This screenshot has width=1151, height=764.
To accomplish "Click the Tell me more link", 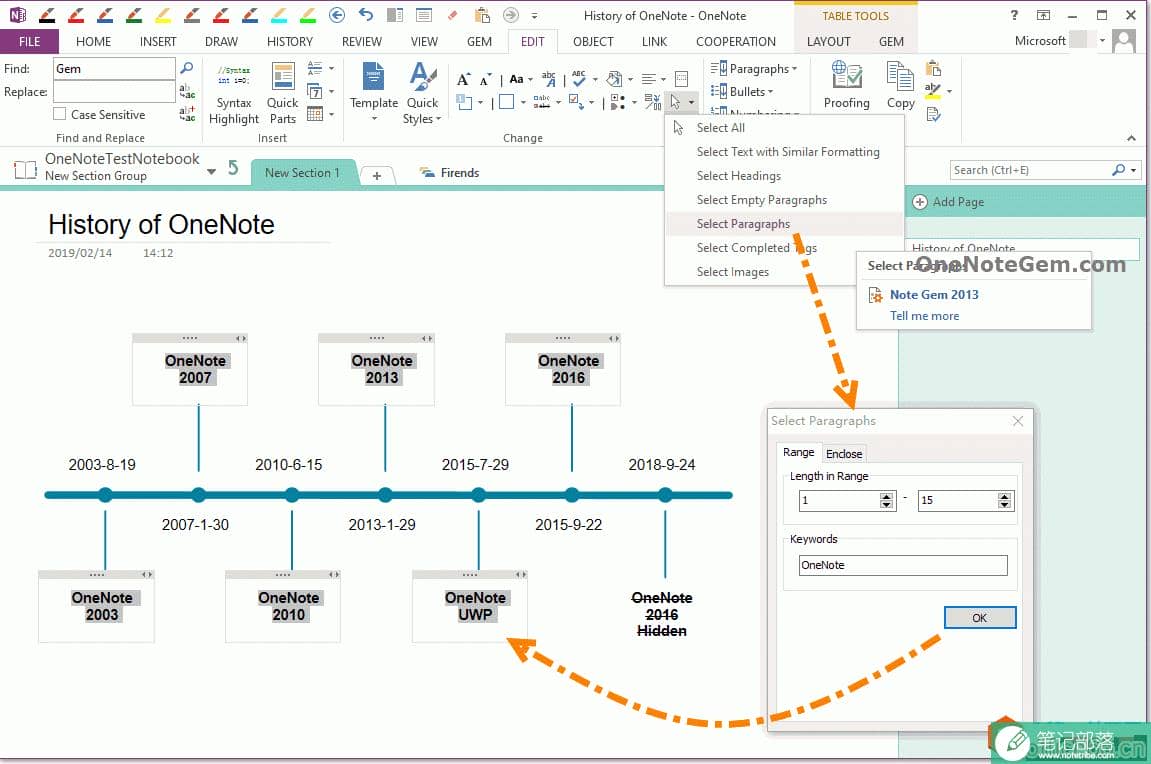I will pos(924,316).
